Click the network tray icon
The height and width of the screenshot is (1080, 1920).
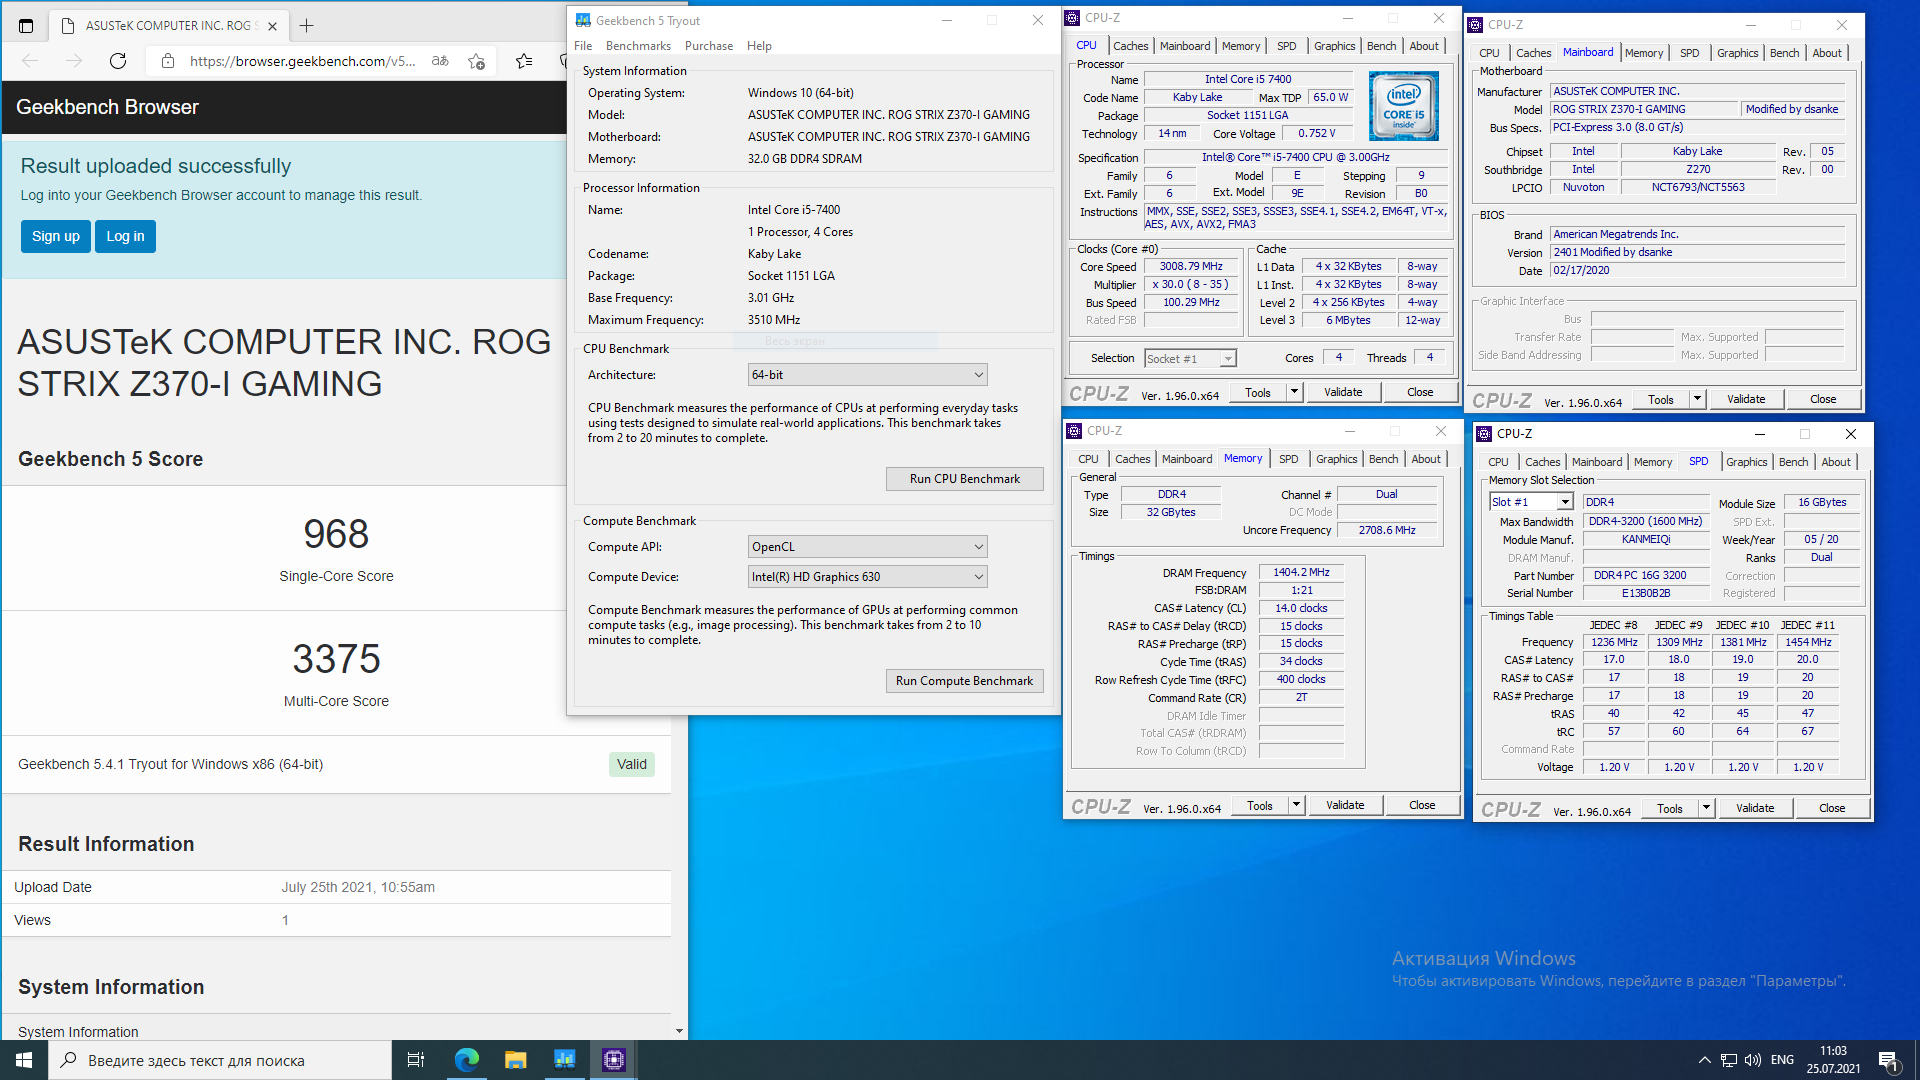1729,1060
